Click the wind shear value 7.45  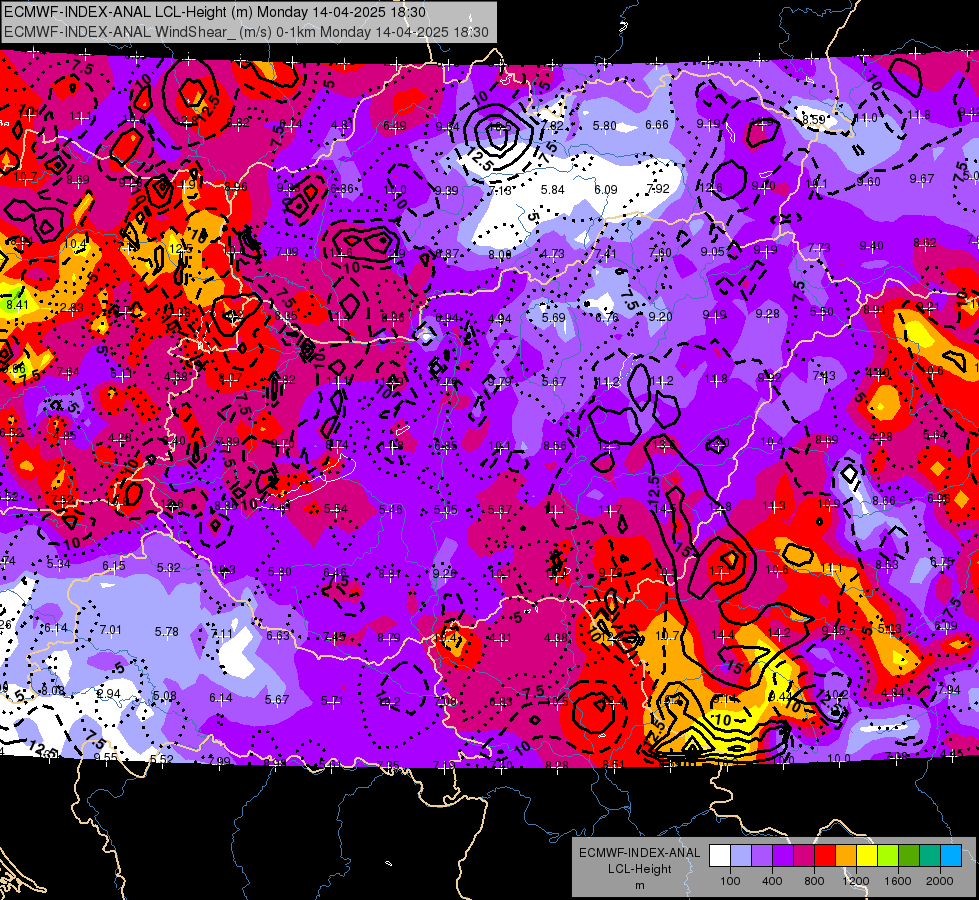[x=334, y=636]
